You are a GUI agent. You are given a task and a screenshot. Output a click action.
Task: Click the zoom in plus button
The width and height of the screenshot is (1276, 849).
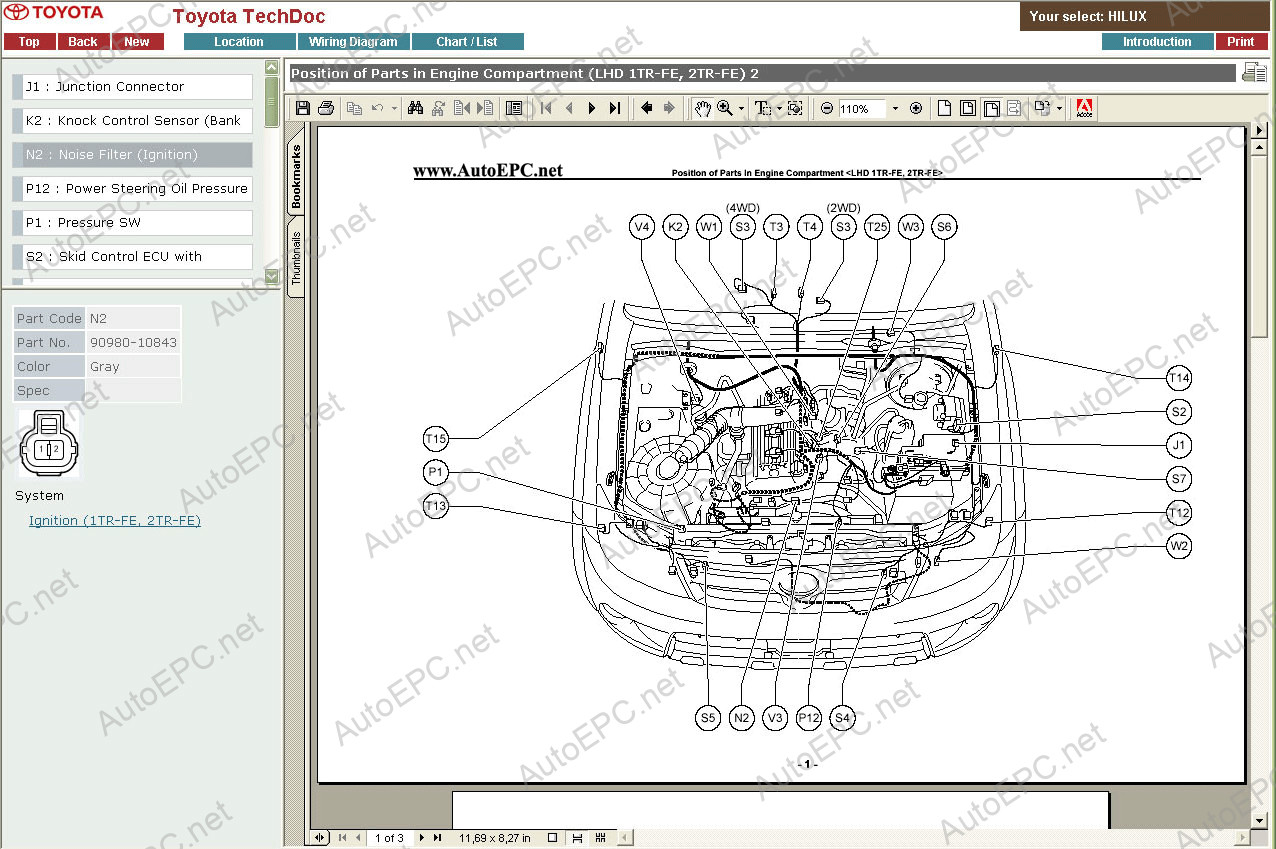(x=916, y=108)
